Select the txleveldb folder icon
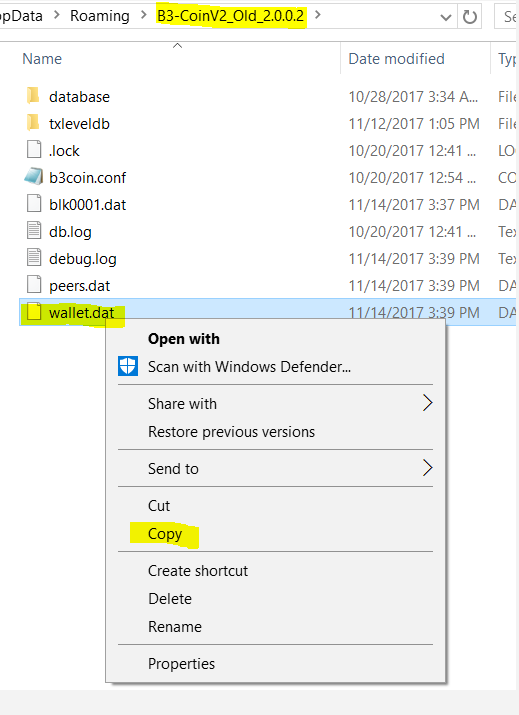Screen dimensions: 519x715 tap(33, 123)
